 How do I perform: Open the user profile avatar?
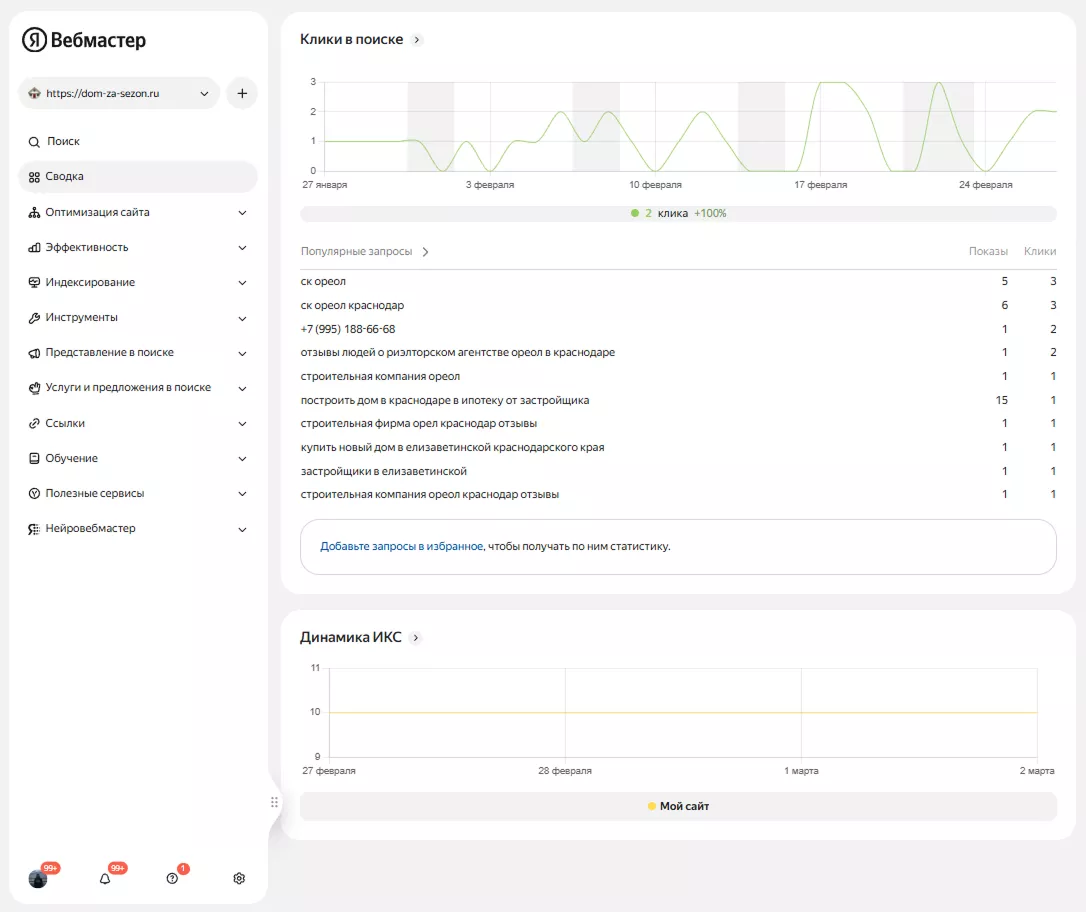click(x=38, y=879)
